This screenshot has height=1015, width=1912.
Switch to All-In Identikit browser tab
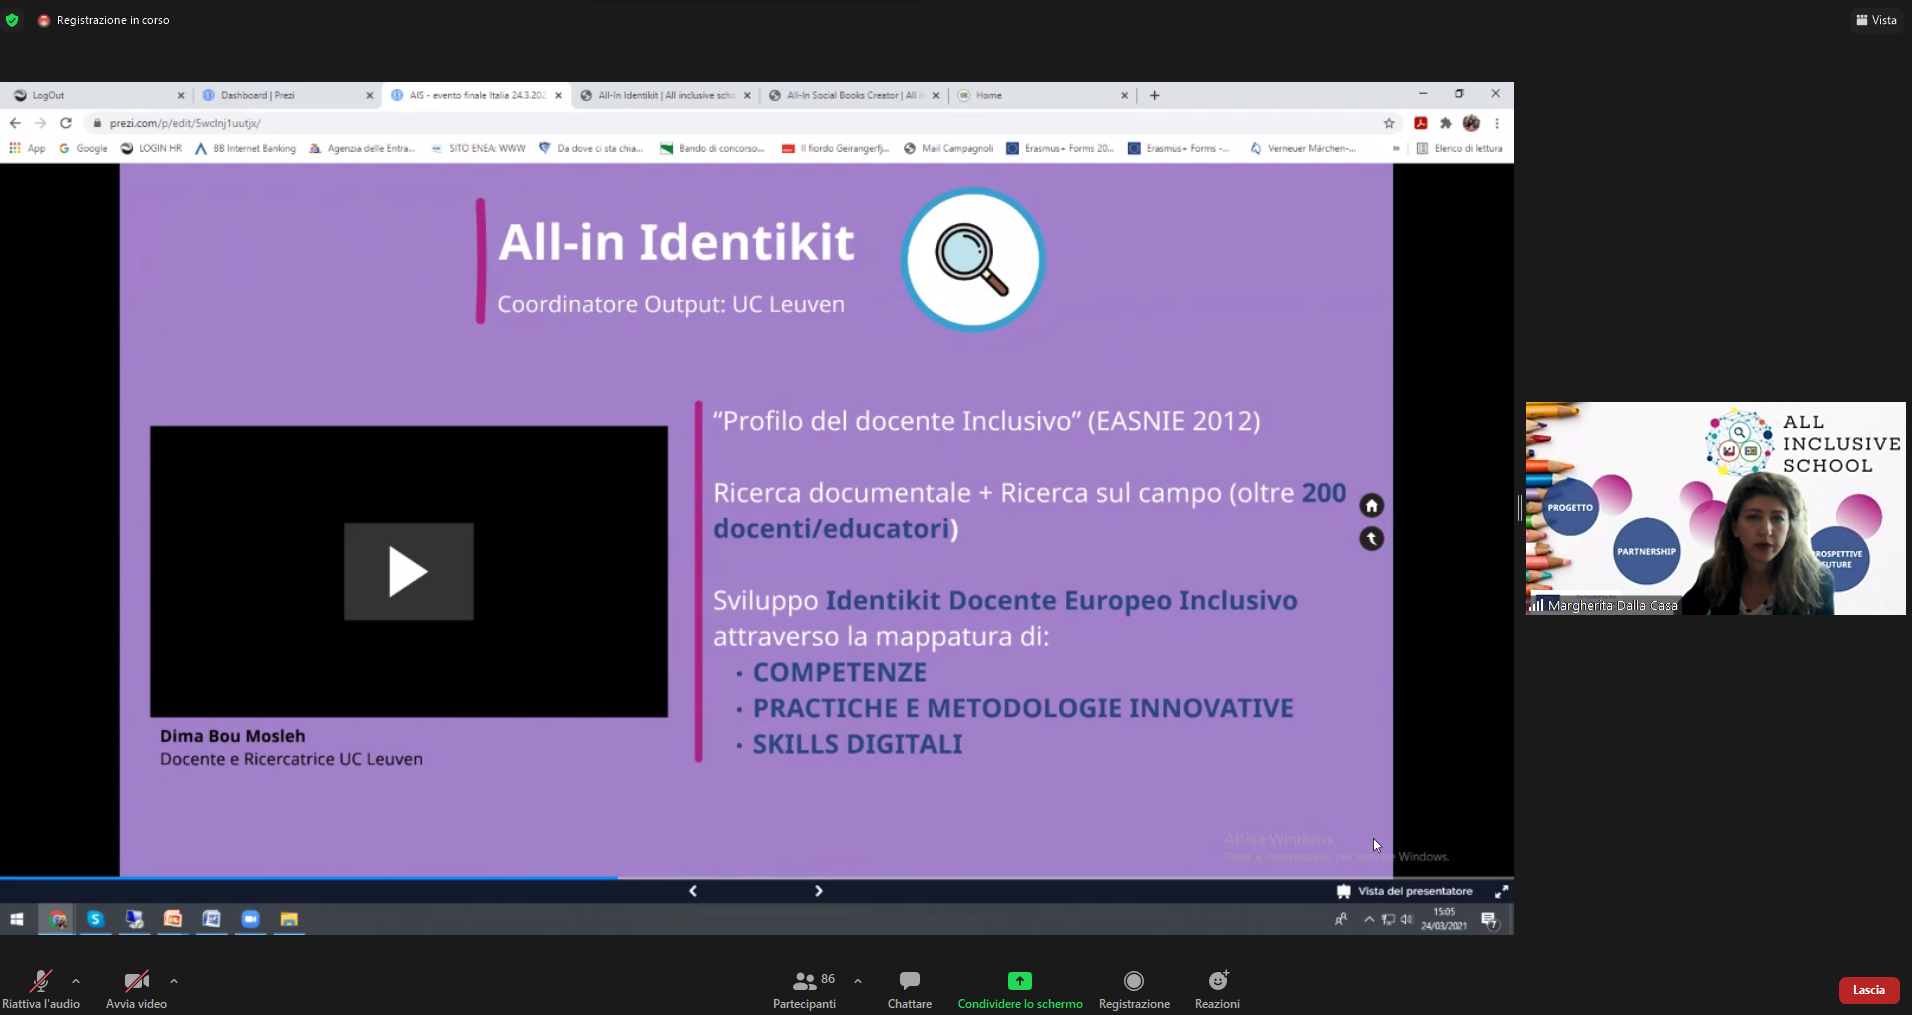665,95
